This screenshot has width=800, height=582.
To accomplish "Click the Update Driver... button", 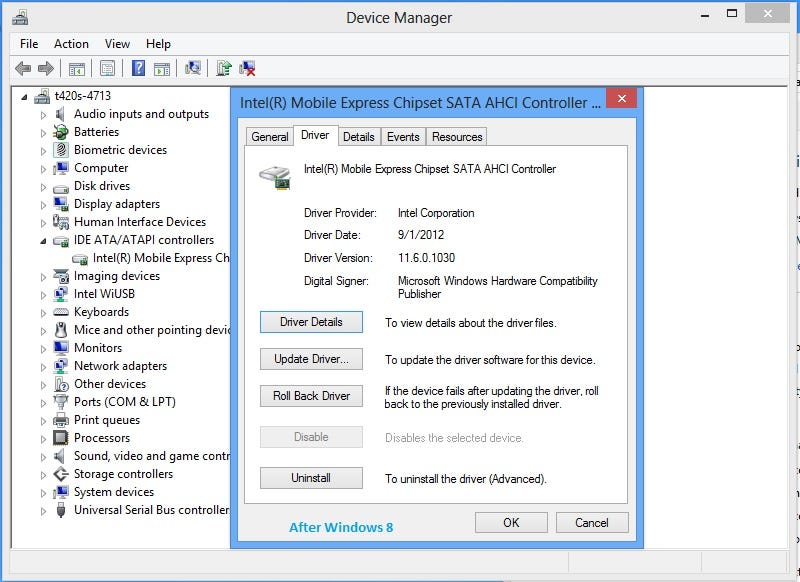I will click(311, 359).
